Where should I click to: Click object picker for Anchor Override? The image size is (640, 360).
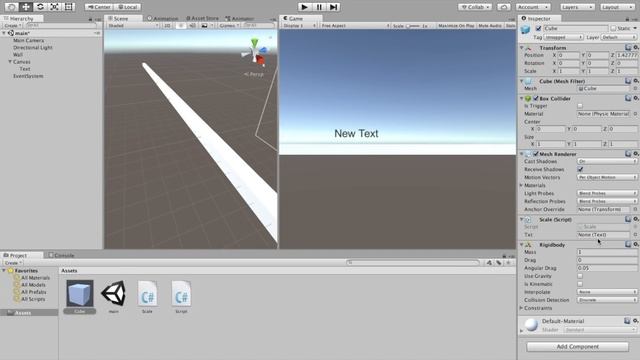click(x=635, y=209)
